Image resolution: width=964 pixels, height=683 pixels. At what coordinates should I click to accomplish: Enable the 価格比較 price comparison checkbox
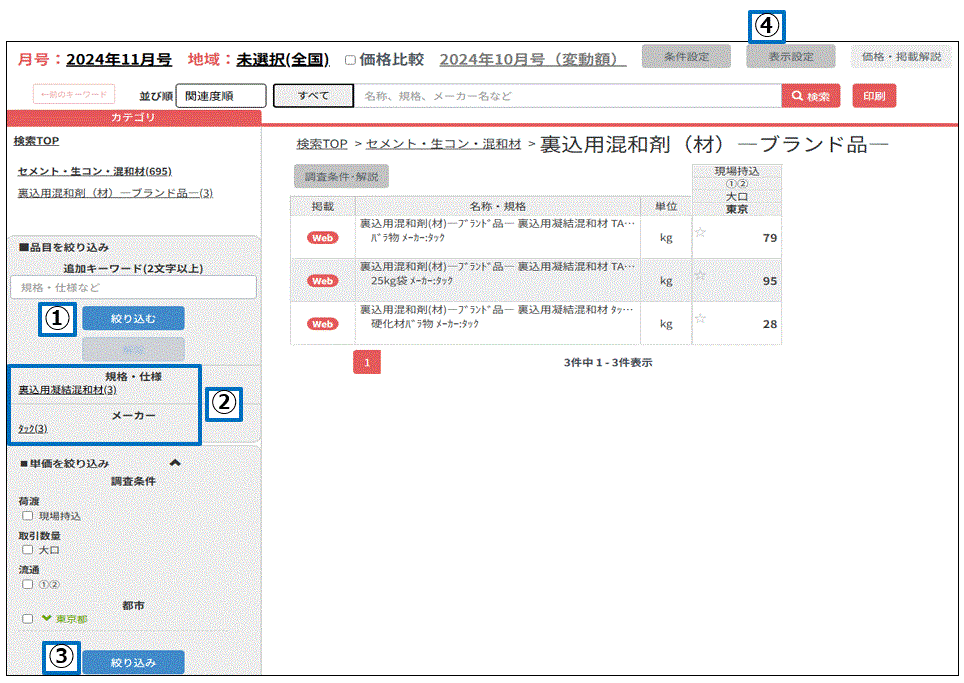[350, 60]
